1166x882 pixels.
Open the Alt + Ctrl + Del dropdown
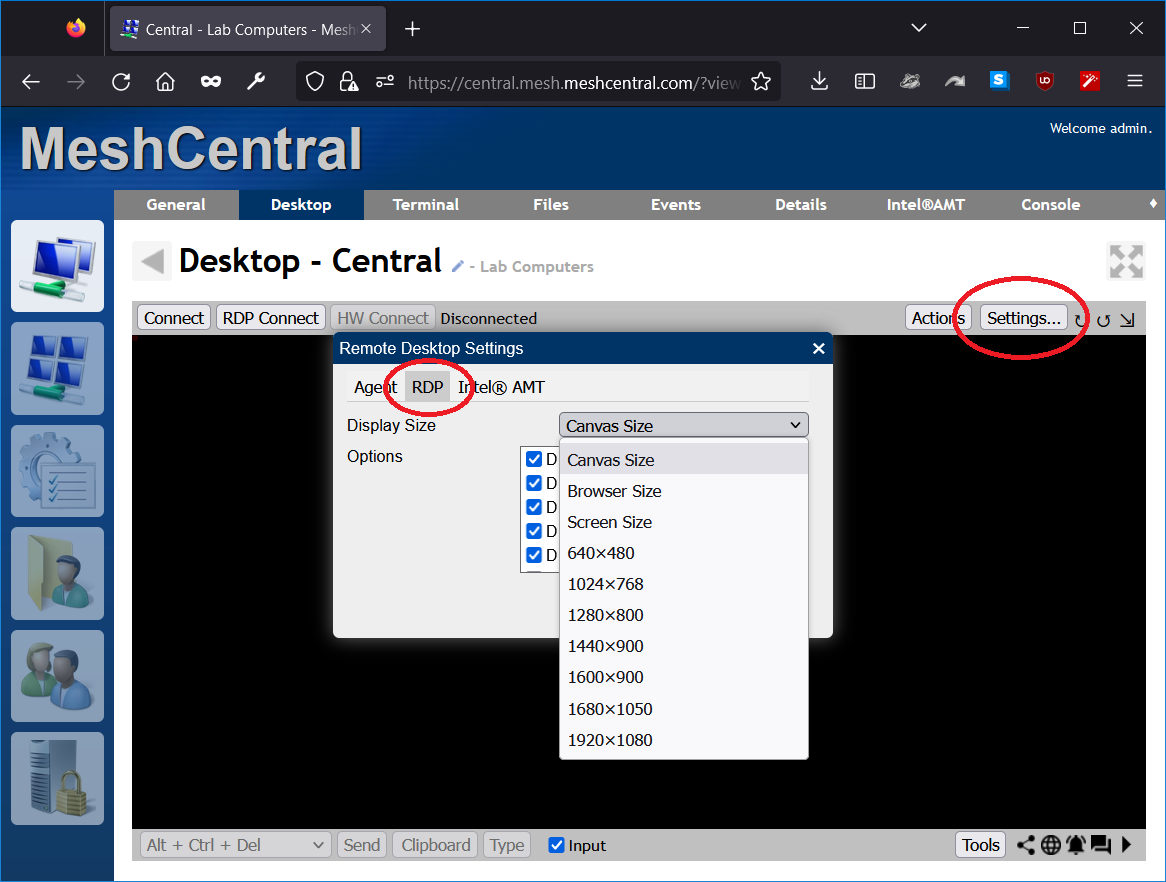click(x=234, y=845)
